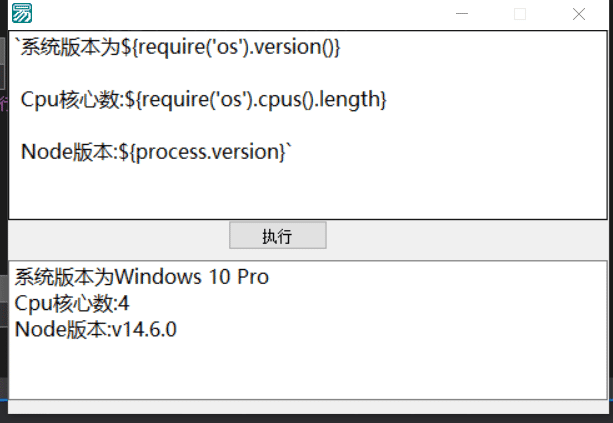
Task: Click blank line between first and second code lines
Action: click(308, 73)
